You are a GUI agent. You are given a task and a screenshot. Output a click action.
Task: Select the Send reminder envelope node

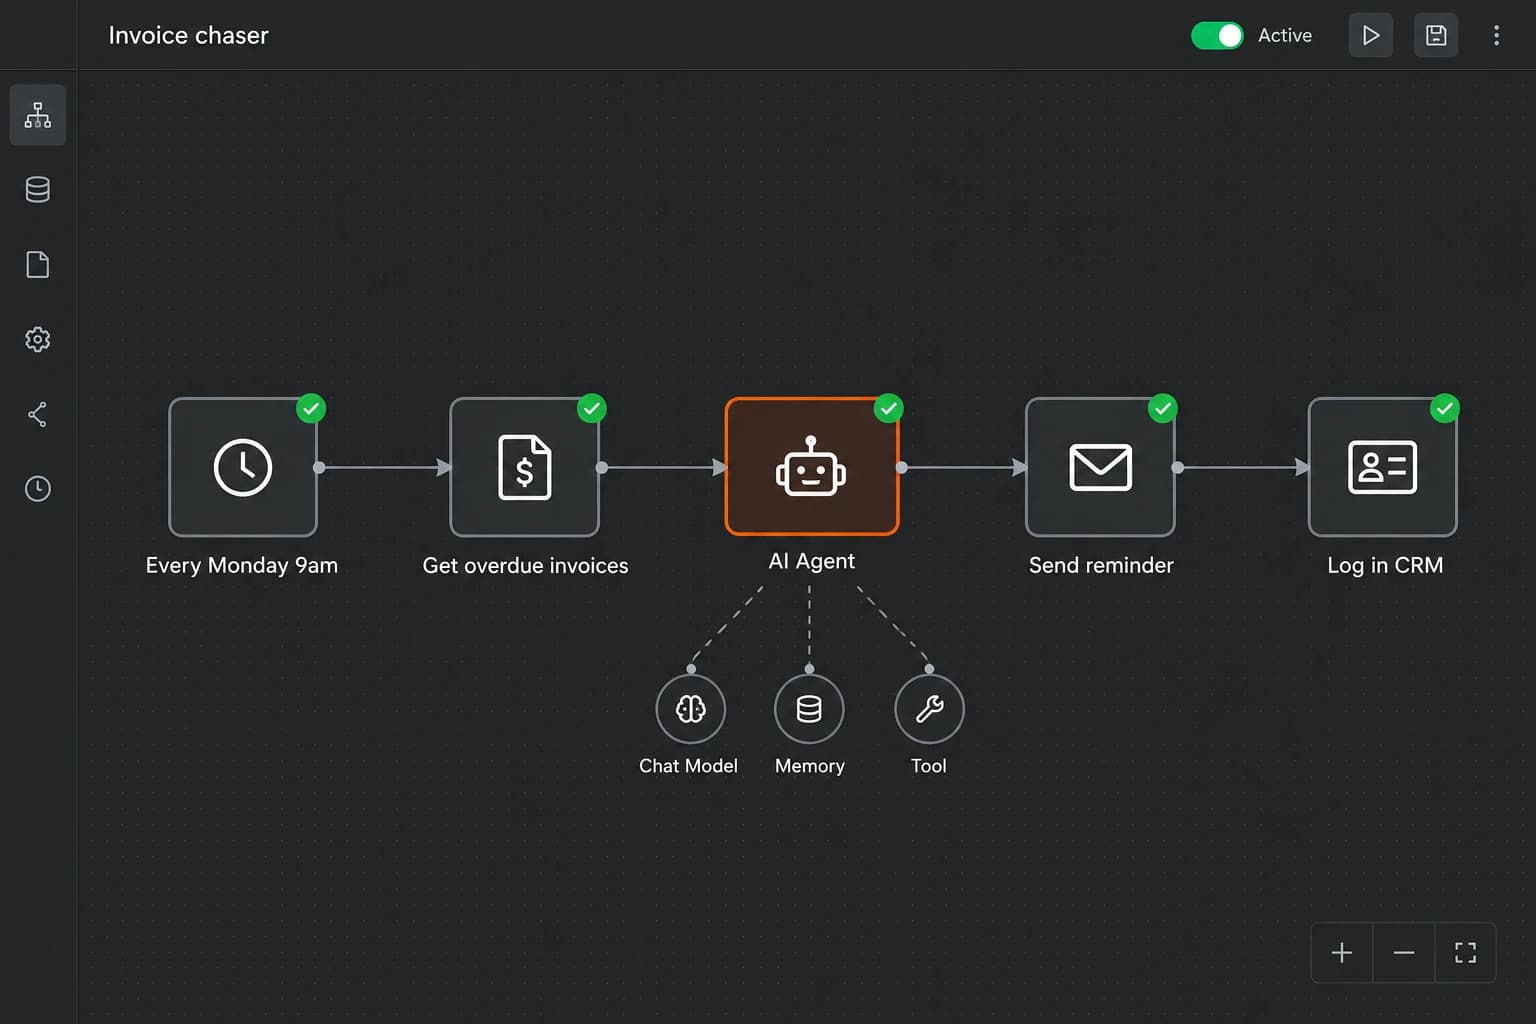point(1100,467)
